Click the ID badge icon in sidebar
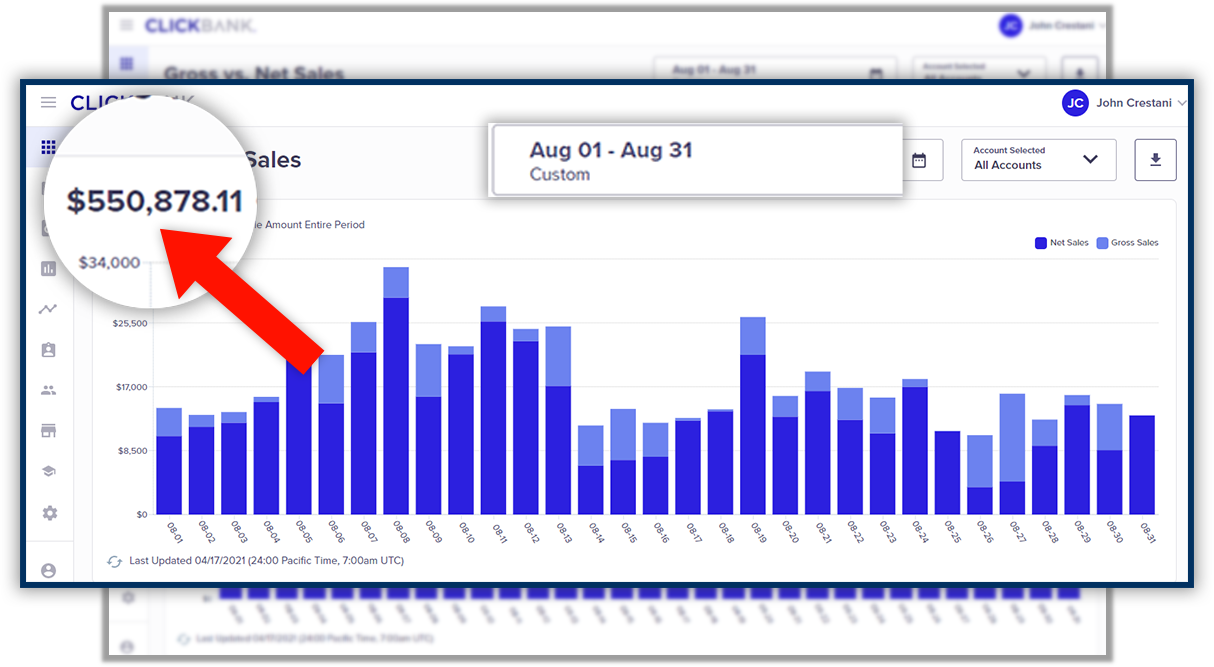This screenshot has height=667, width=1214. [48, 350]
